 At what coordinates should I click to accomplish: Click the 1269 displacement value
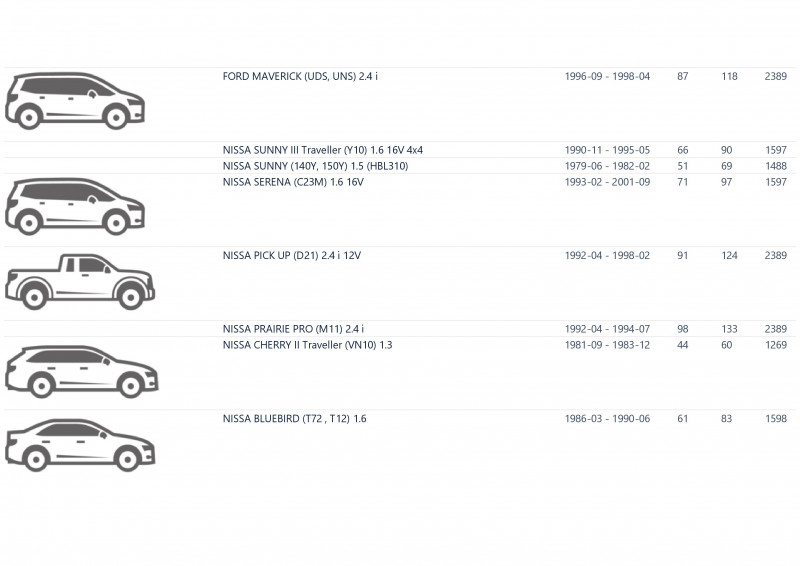coord(776,344)
